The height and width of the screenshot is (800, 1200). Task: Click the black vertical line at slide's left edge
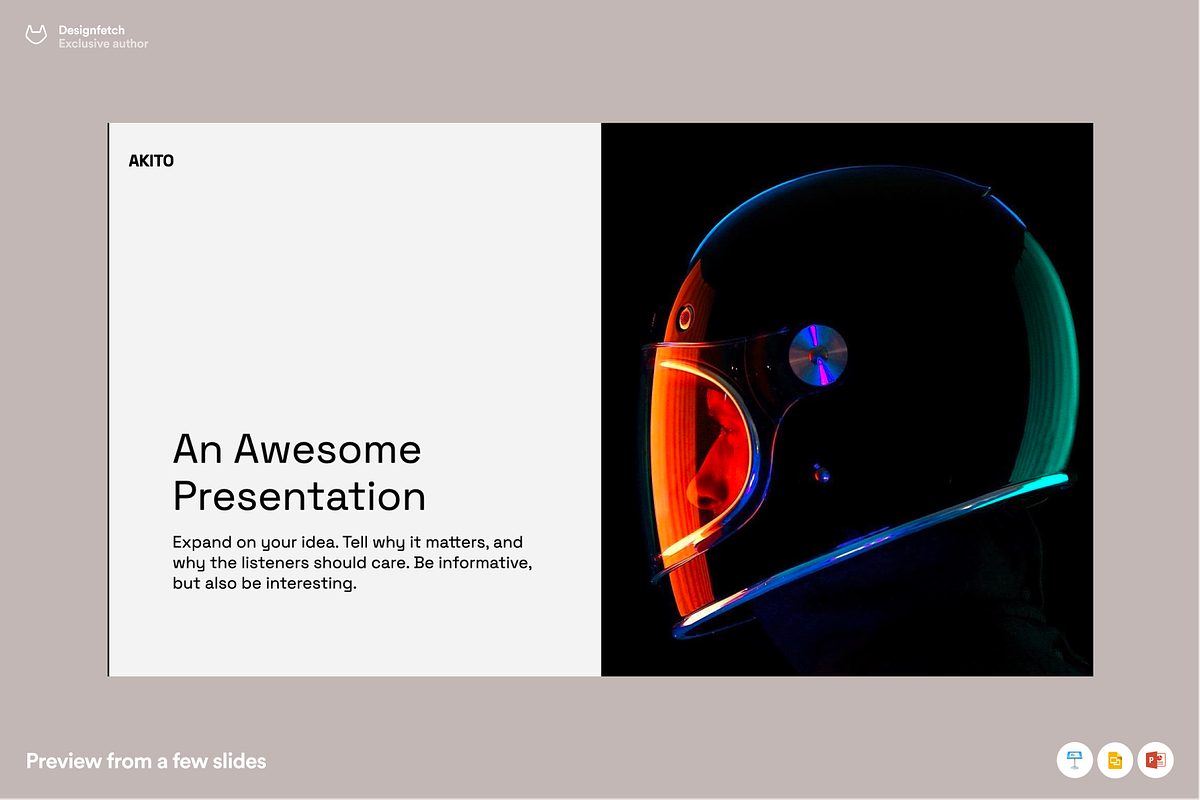click(108, 400)
